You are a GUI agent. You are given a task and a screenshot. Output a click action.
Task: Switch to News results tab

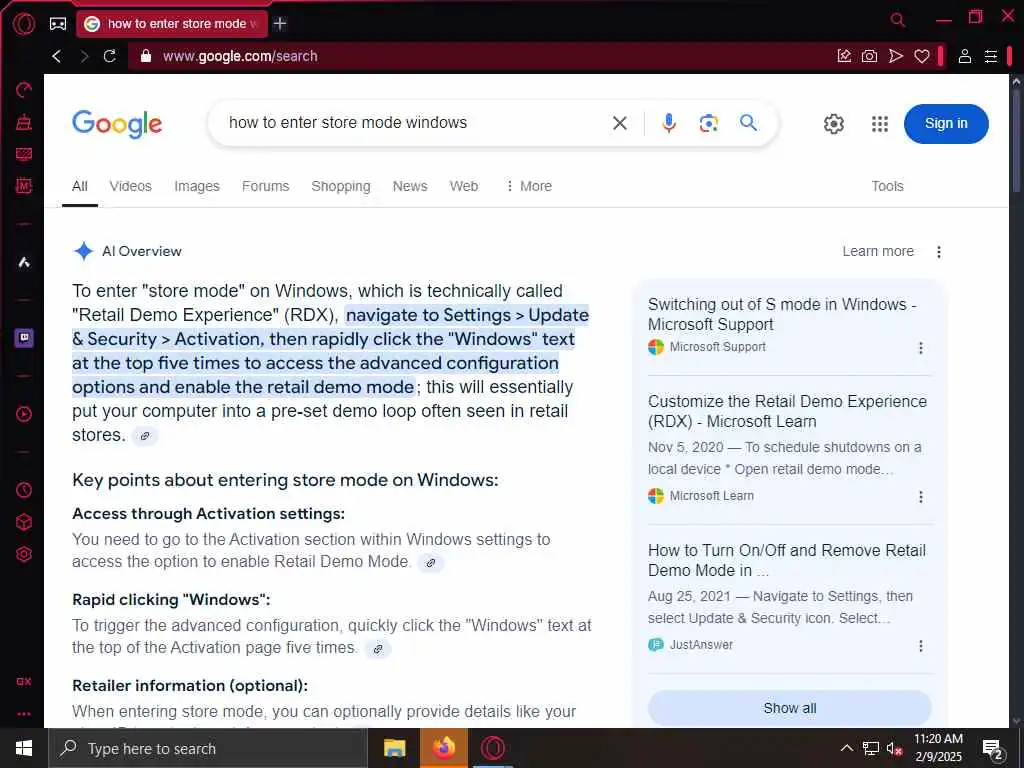[x=409, y=186]
